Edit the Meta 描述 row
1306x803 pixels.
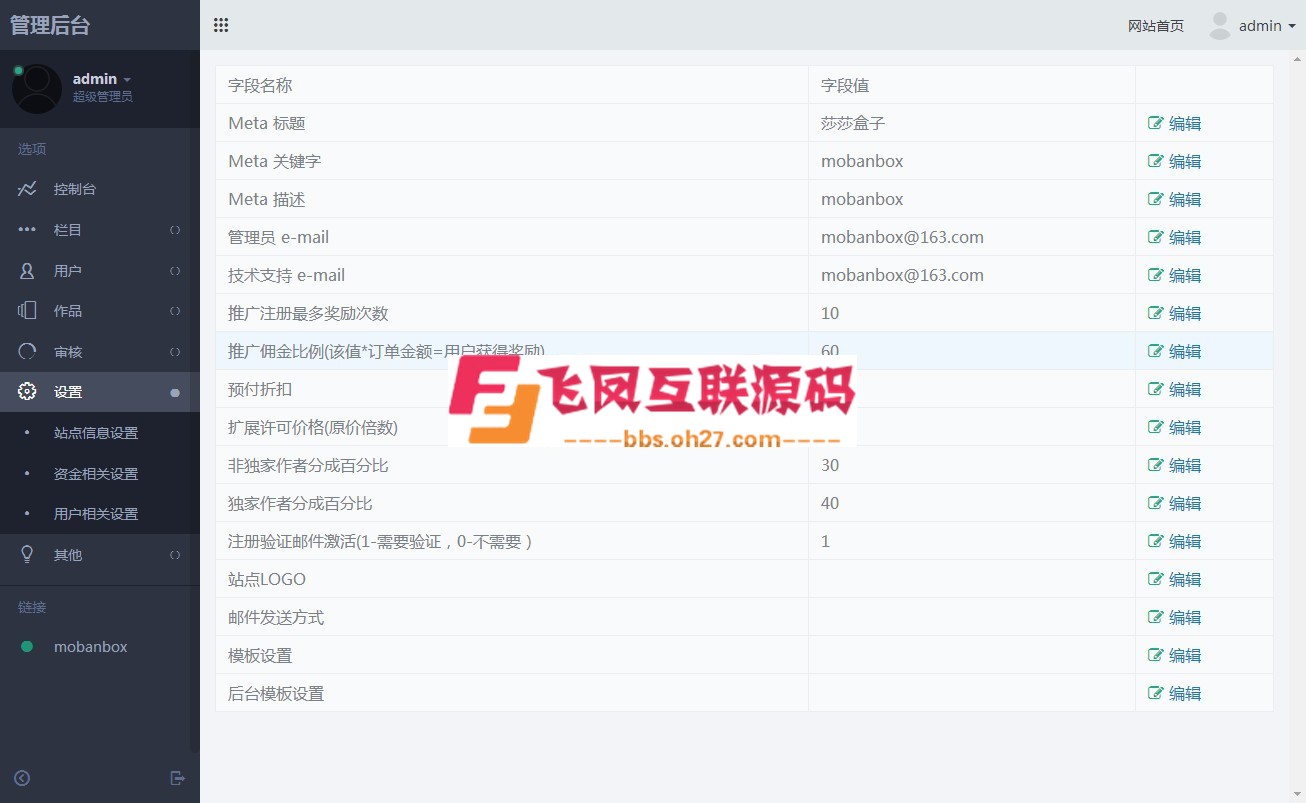pyautogui.click(x=1175, y=199)
